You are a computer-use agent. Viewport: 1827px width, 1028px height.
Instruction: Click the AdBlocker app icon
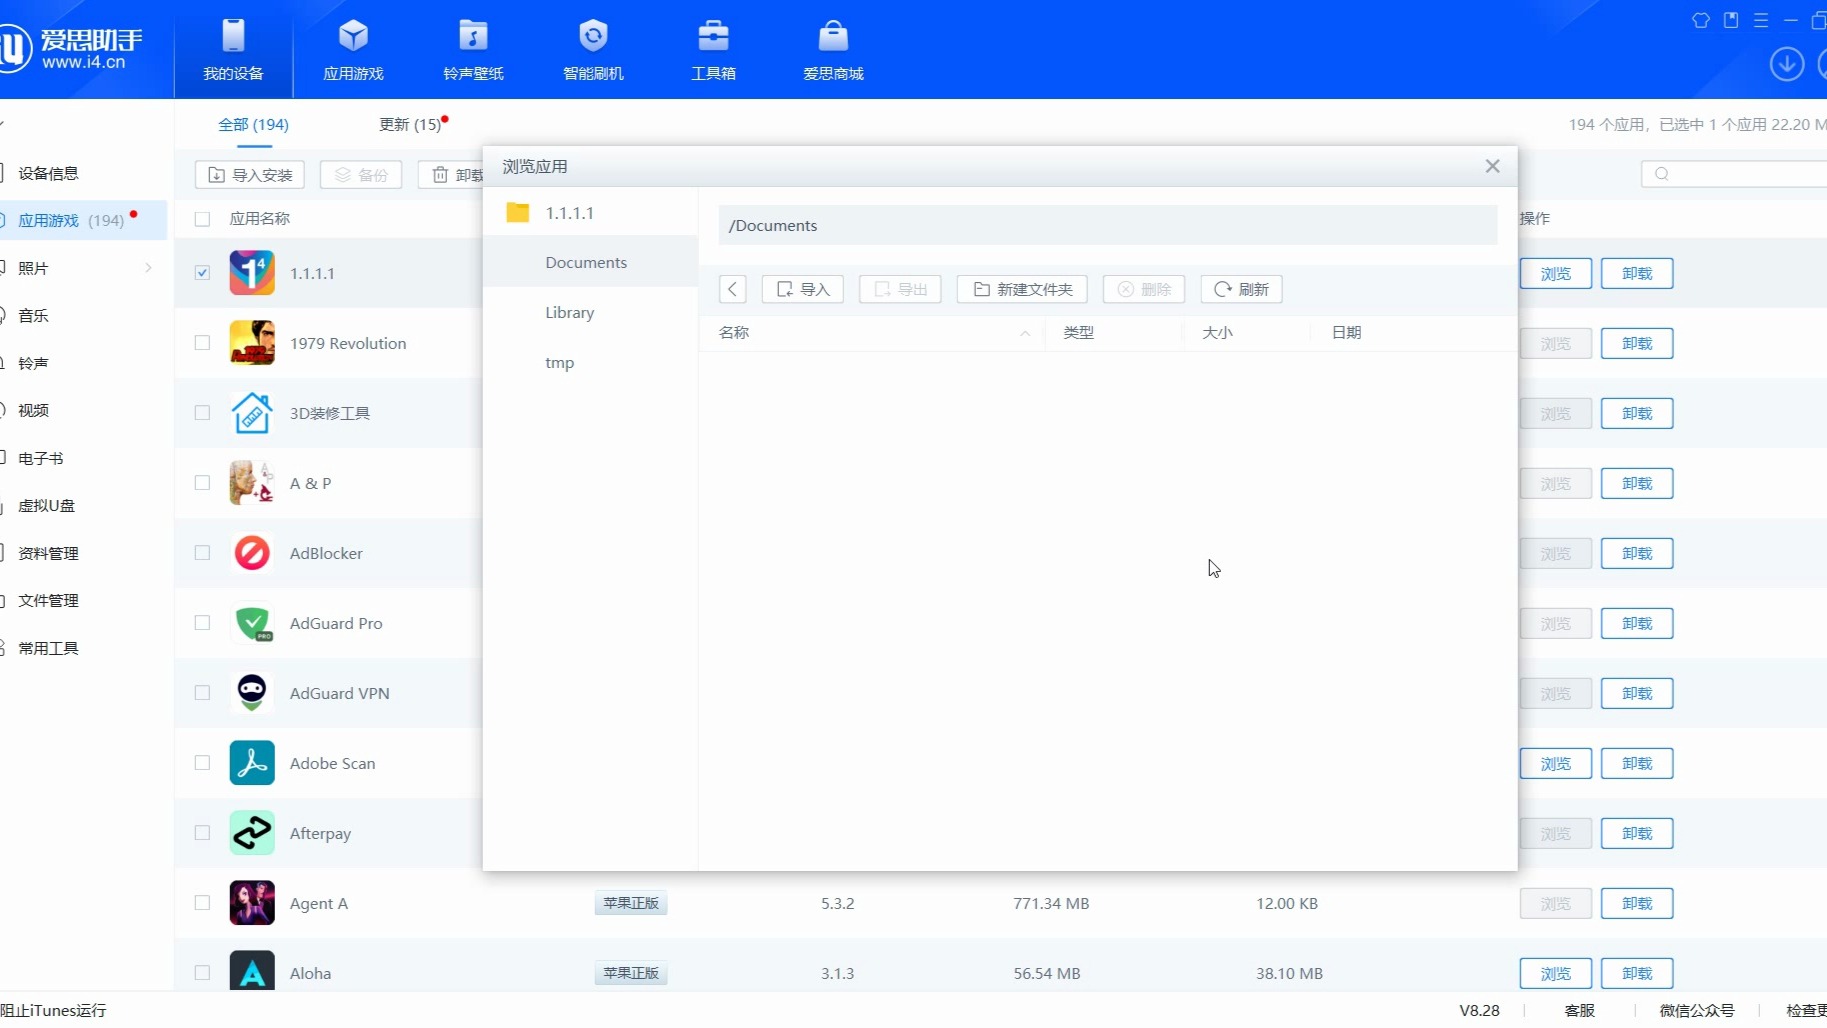click(x=252, y=553)
